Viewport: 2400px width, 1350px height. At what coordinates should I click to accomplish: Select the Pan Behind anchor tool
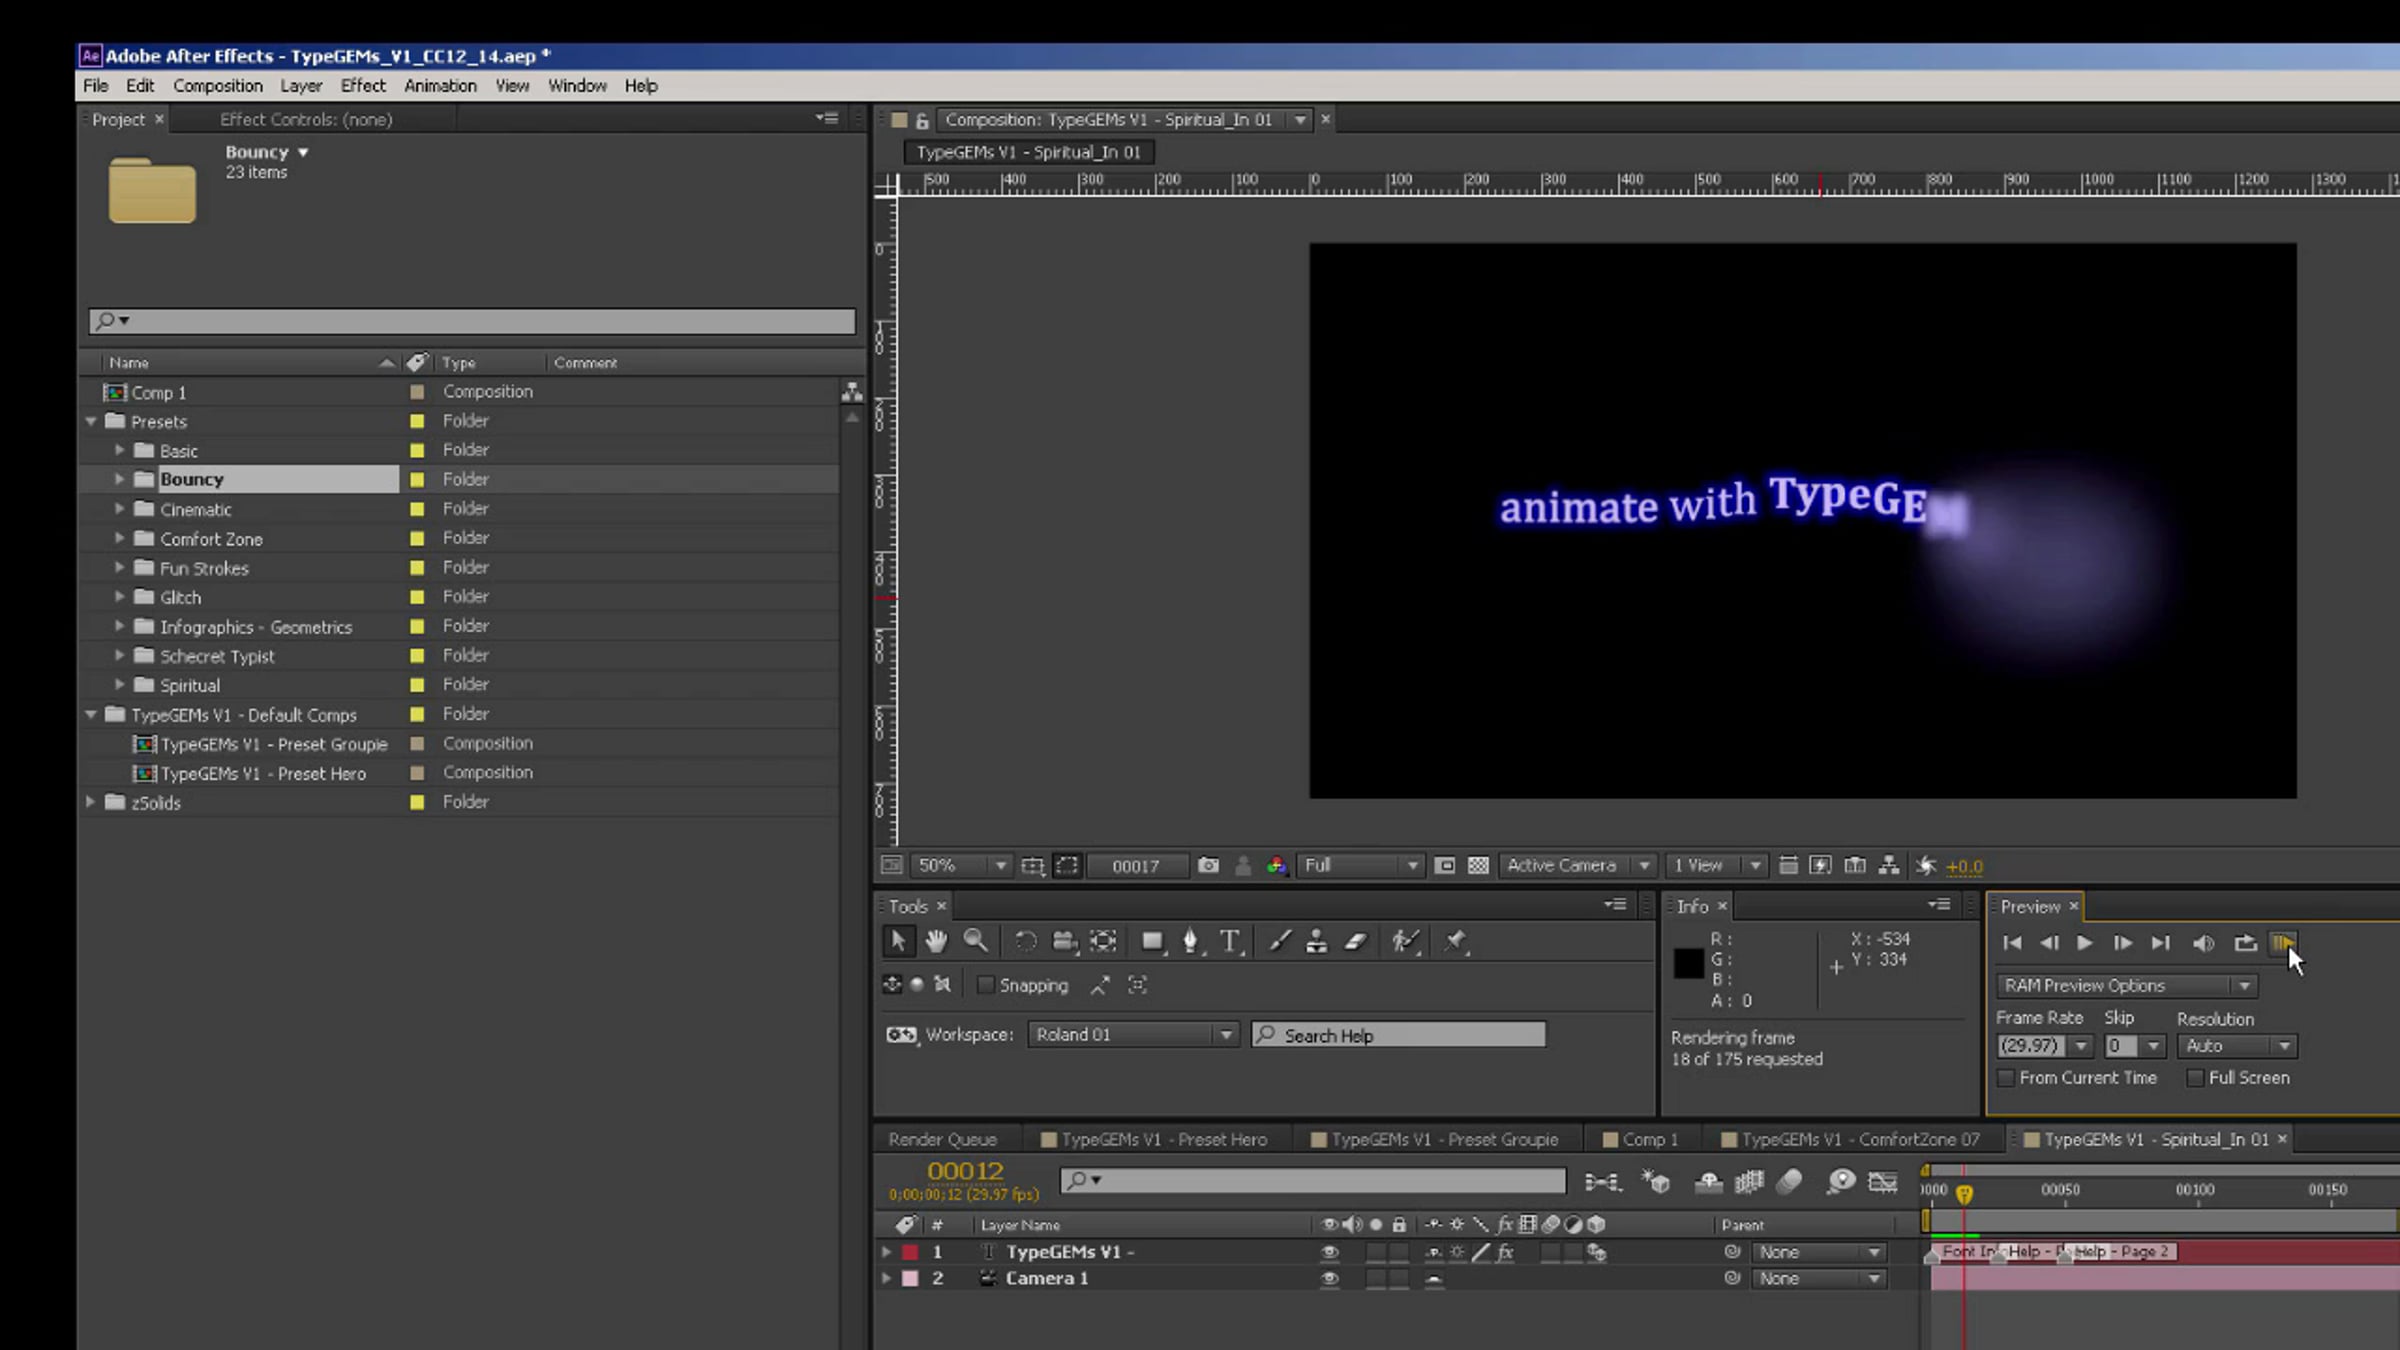click(x=1103, y=941)
